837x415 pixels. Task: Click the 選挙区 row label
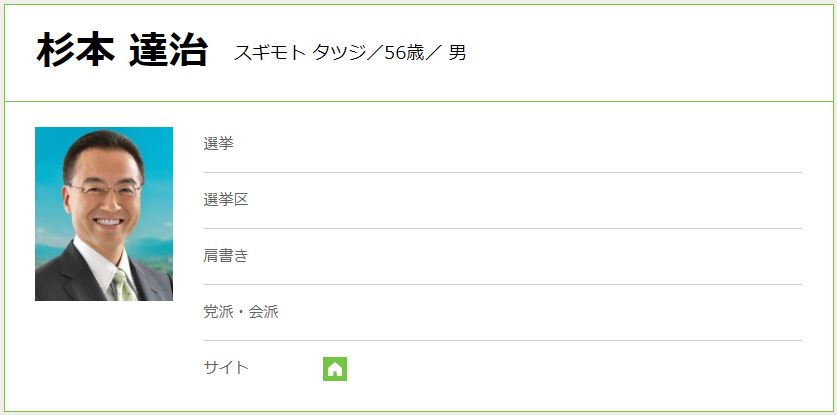226,200
